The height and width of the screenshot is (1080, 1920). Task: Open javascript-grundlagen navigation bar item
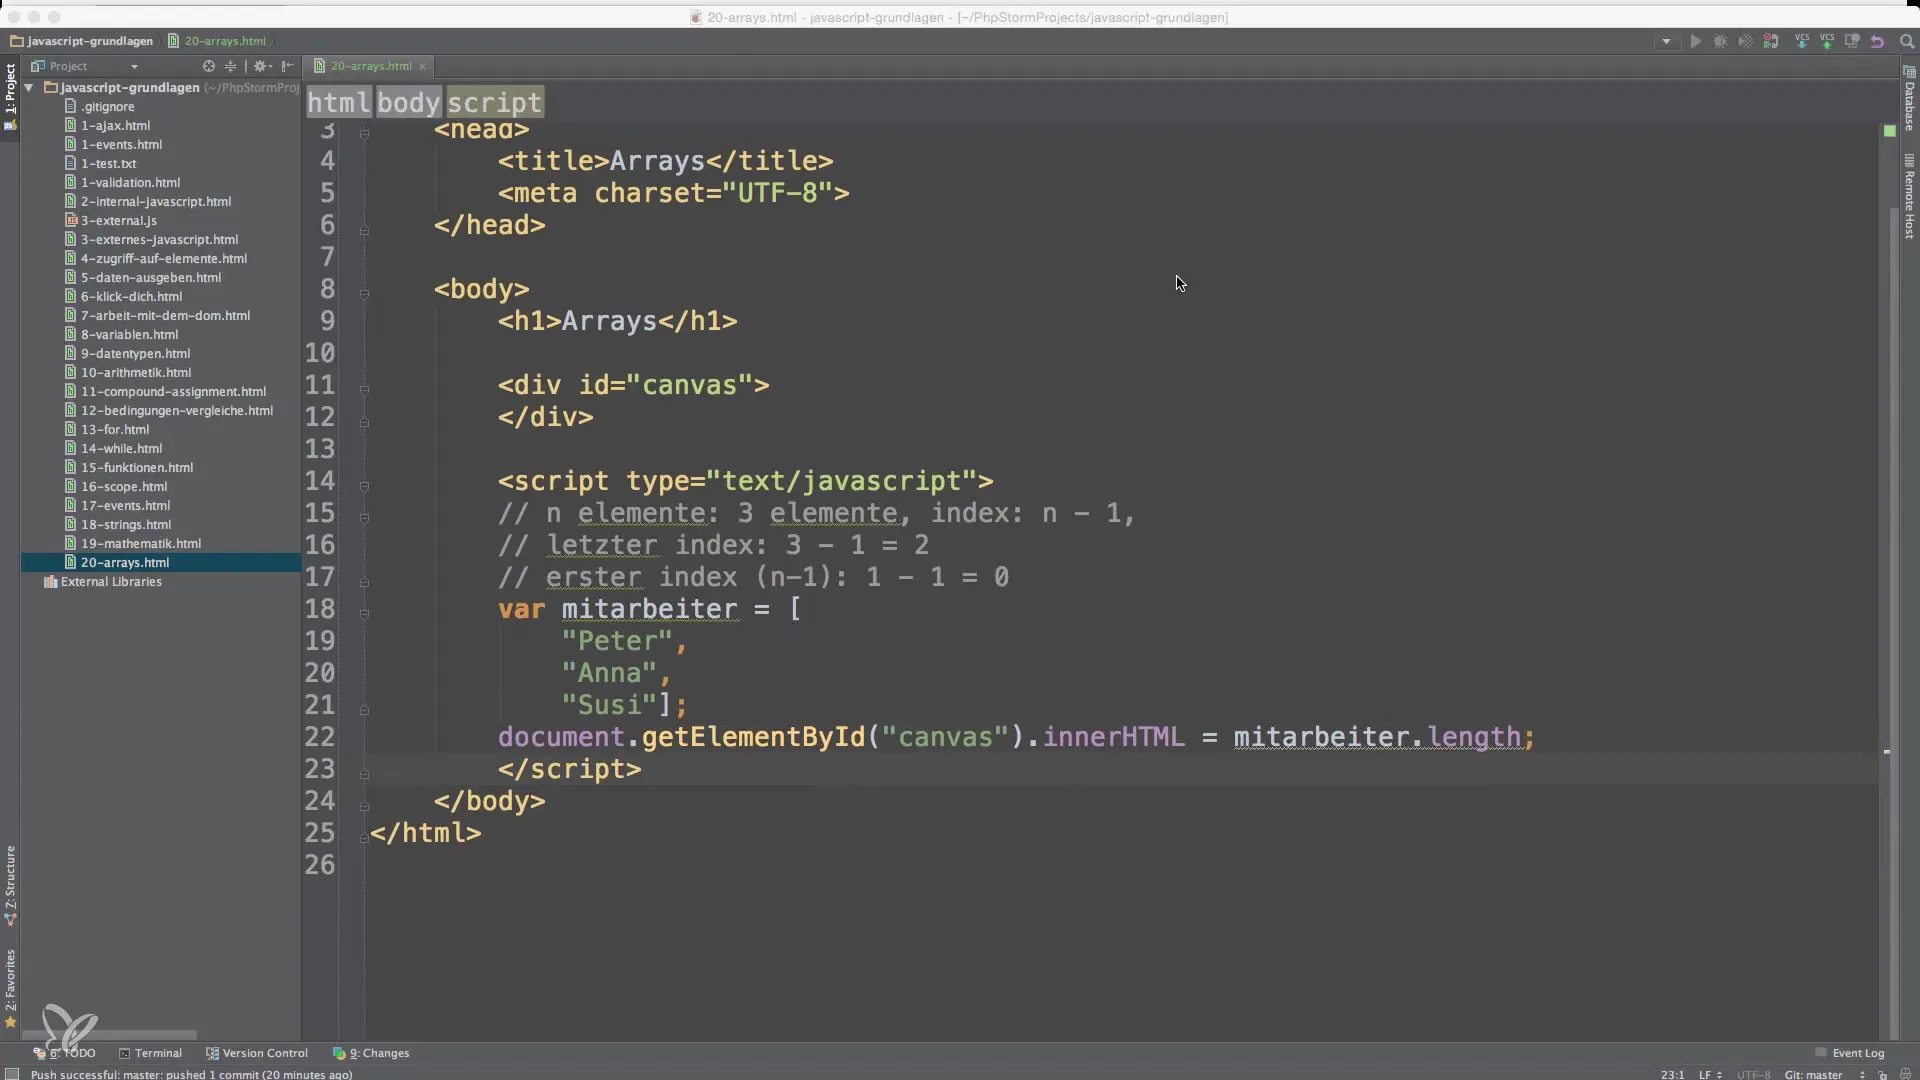pos(82,41)
